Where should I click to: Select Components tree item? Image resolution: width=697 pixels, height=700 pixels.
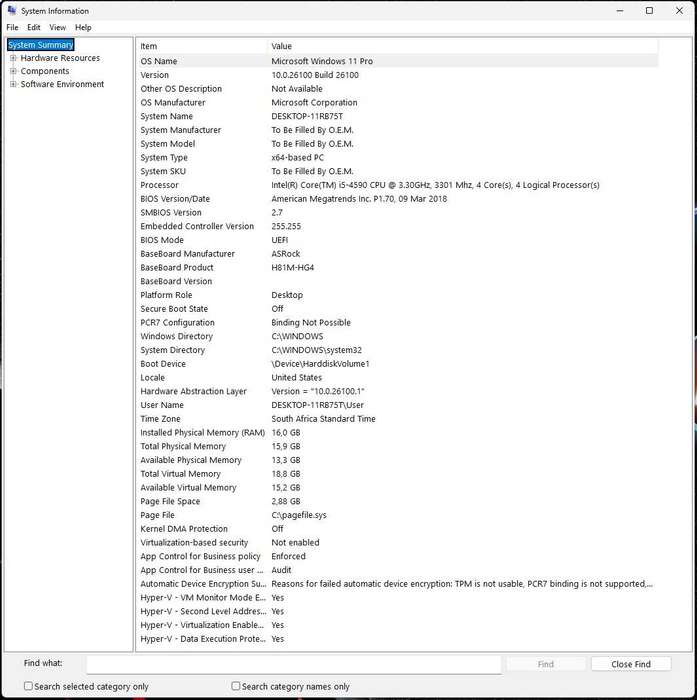point(45,71)
